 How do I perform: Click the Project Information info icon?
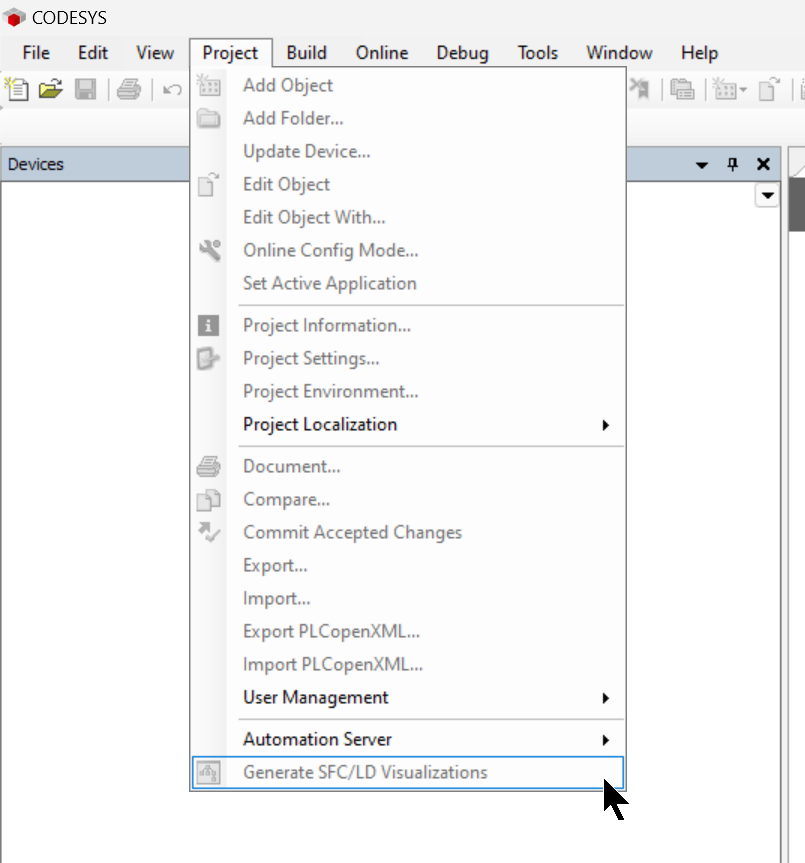(209, 325)
